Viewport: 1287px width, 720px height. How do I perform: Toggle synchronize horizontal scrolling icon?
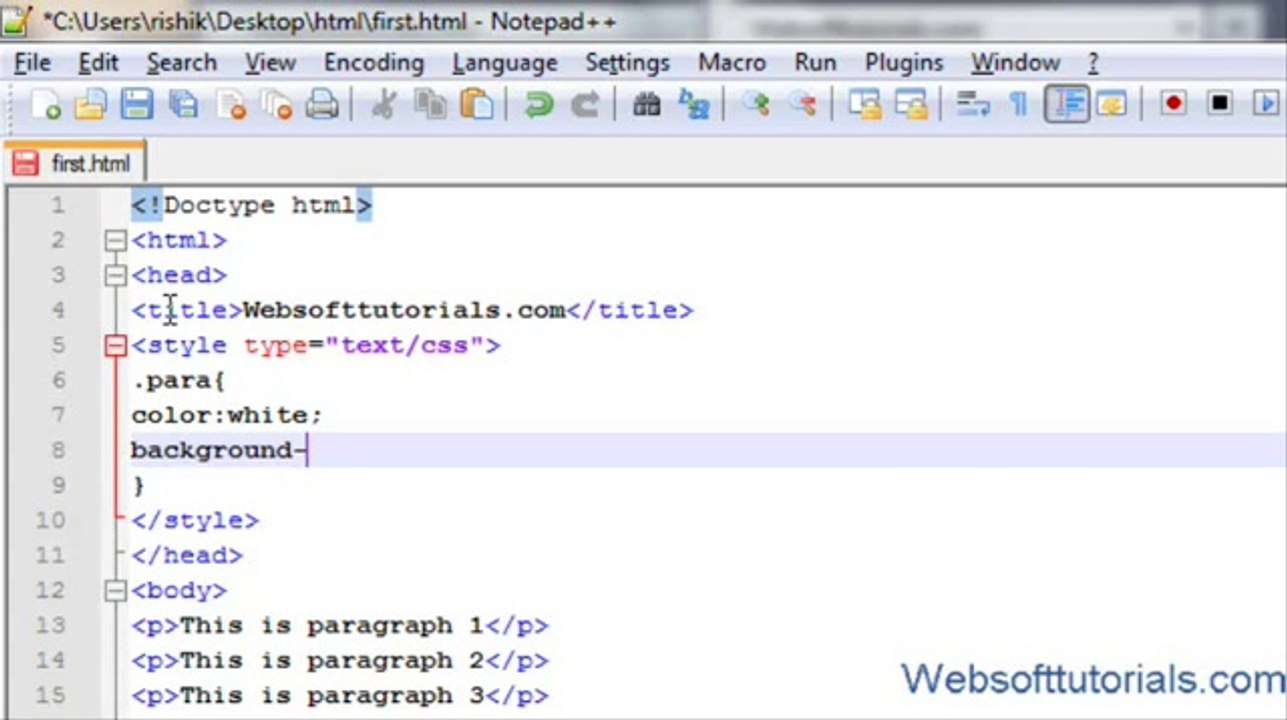tap(911, 104)
